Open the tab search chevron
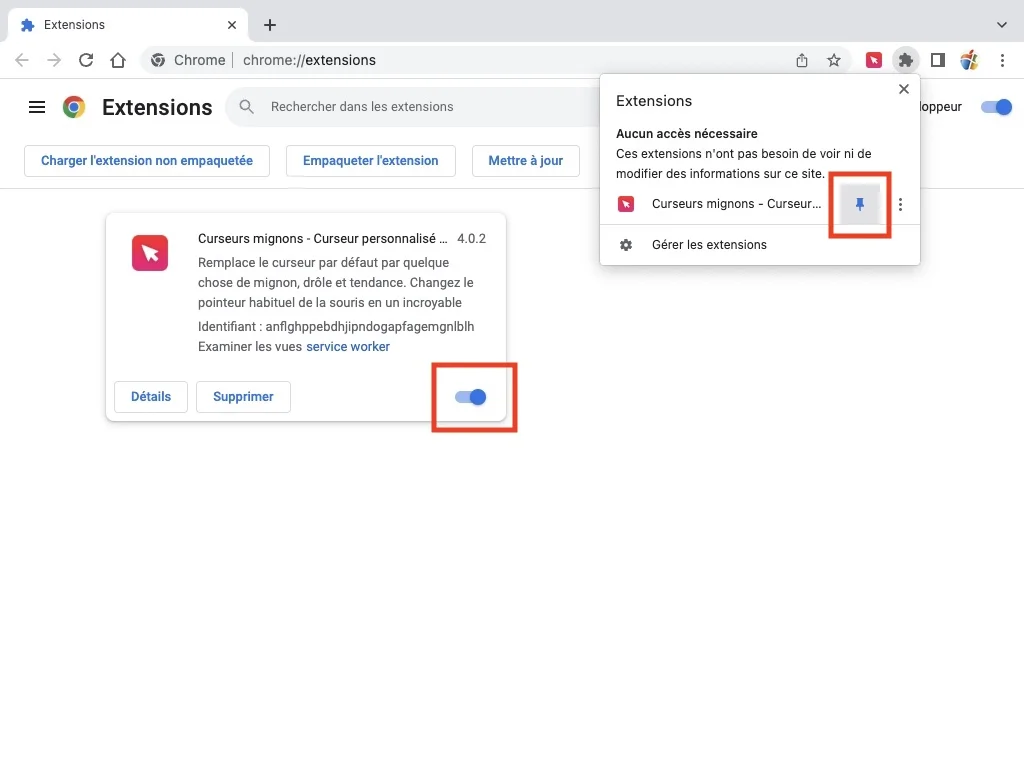The height and width of the screenshot is (768, 1024). click(1001, 24)
